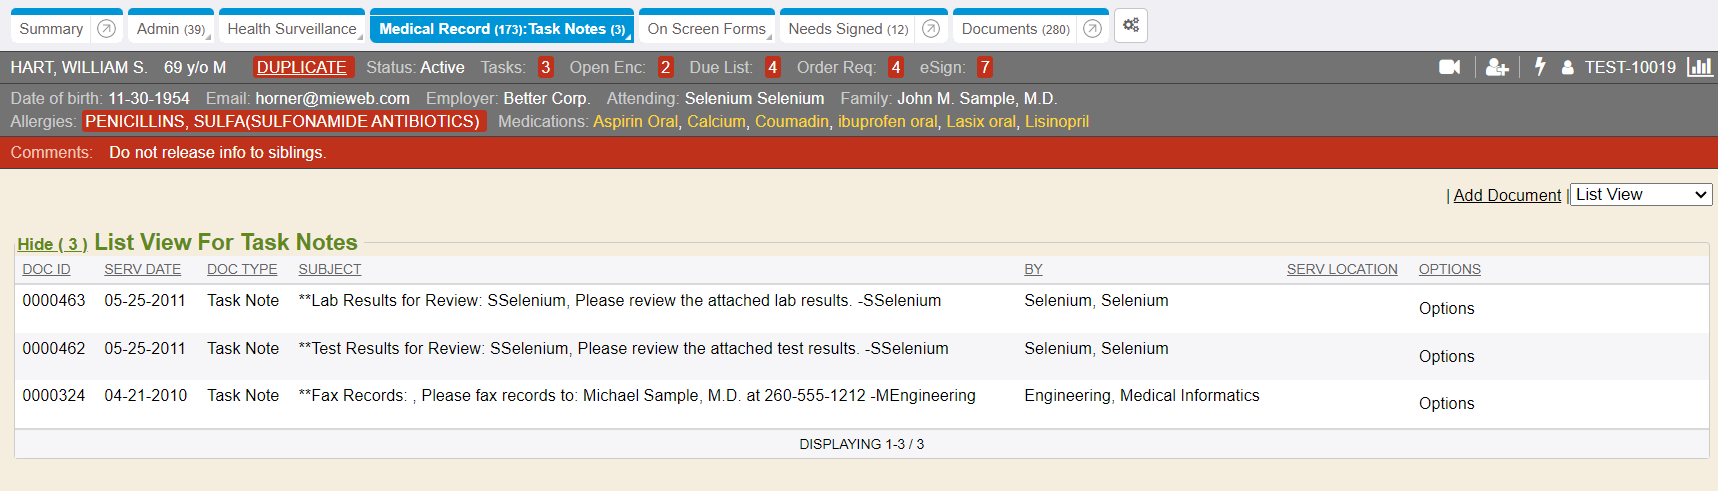Image resolution: width=1718 pixels, height=491 pixels.
Task: Click the gears settings icon after Documents tab
Action: tap(1131, 26)
